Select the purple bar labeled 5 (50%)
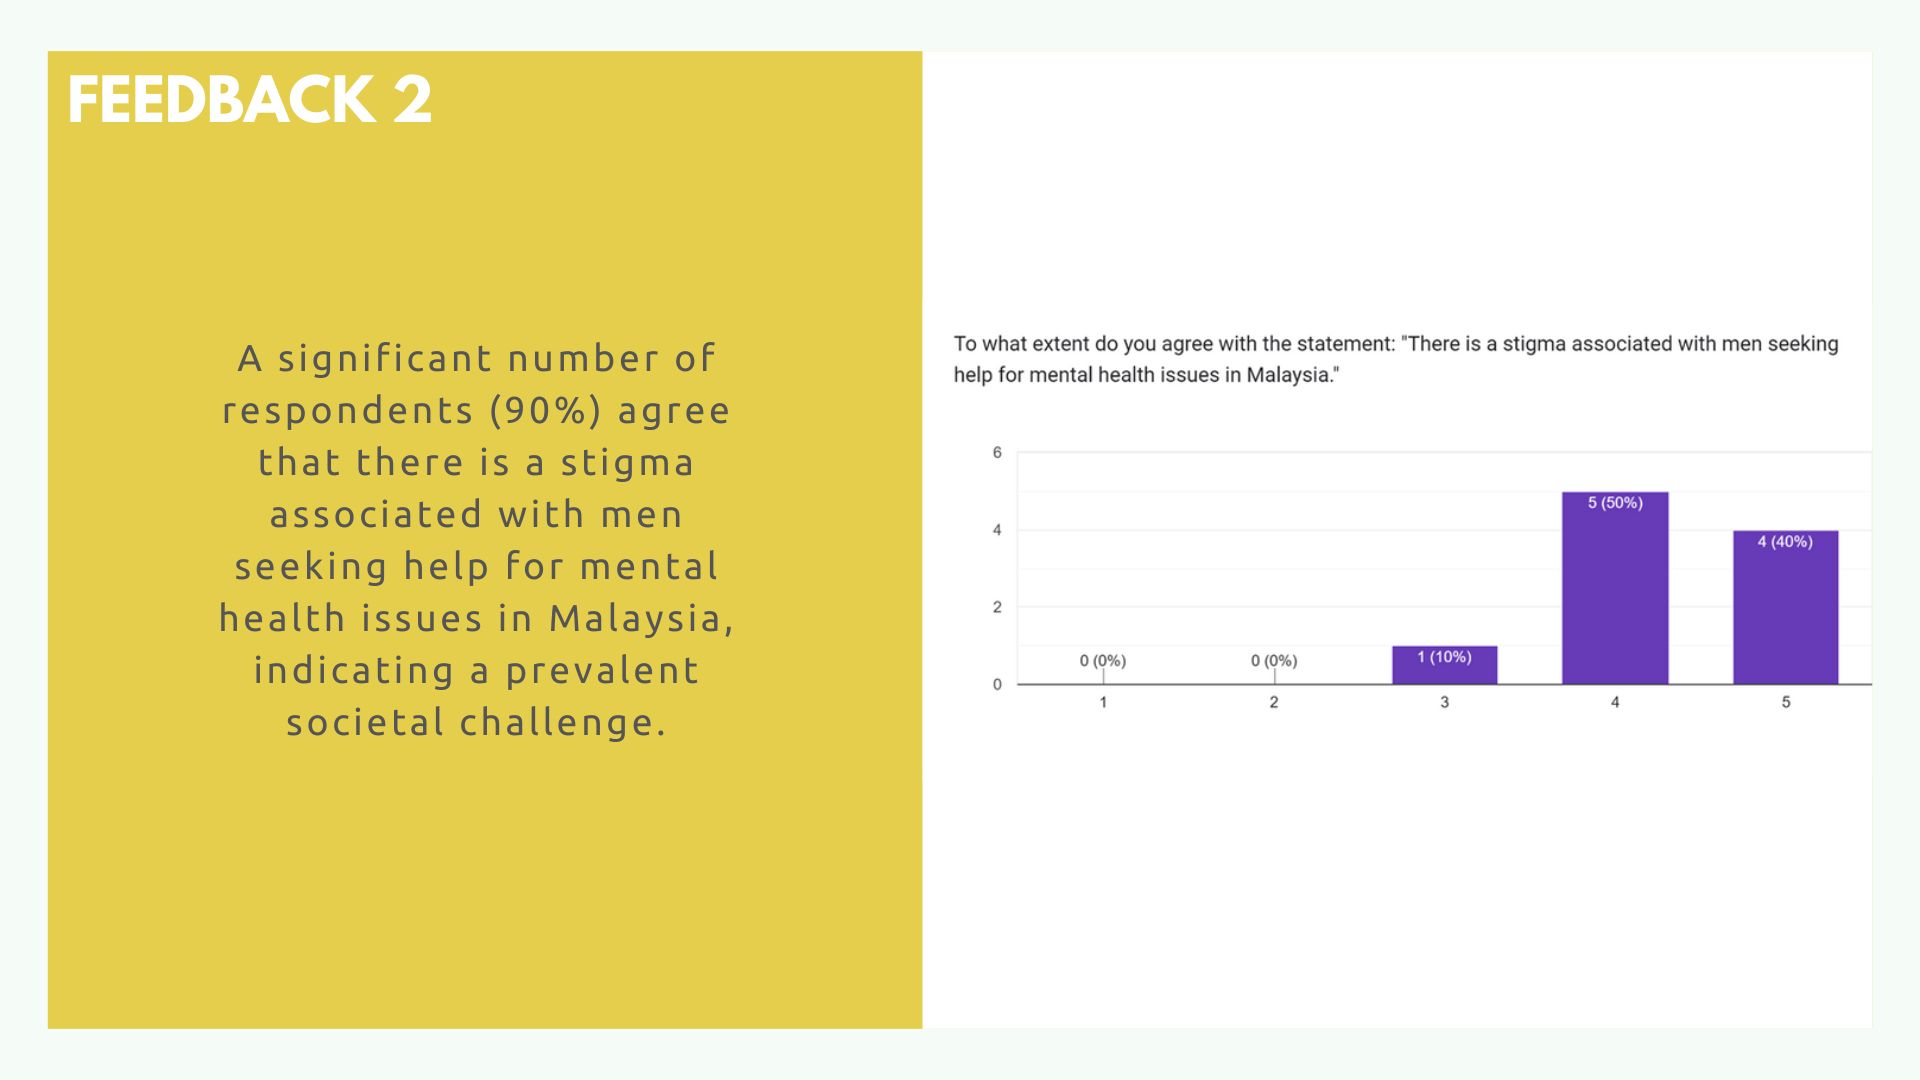The height and width of the screenshot is (1080, 1920). coord(1615,588)
